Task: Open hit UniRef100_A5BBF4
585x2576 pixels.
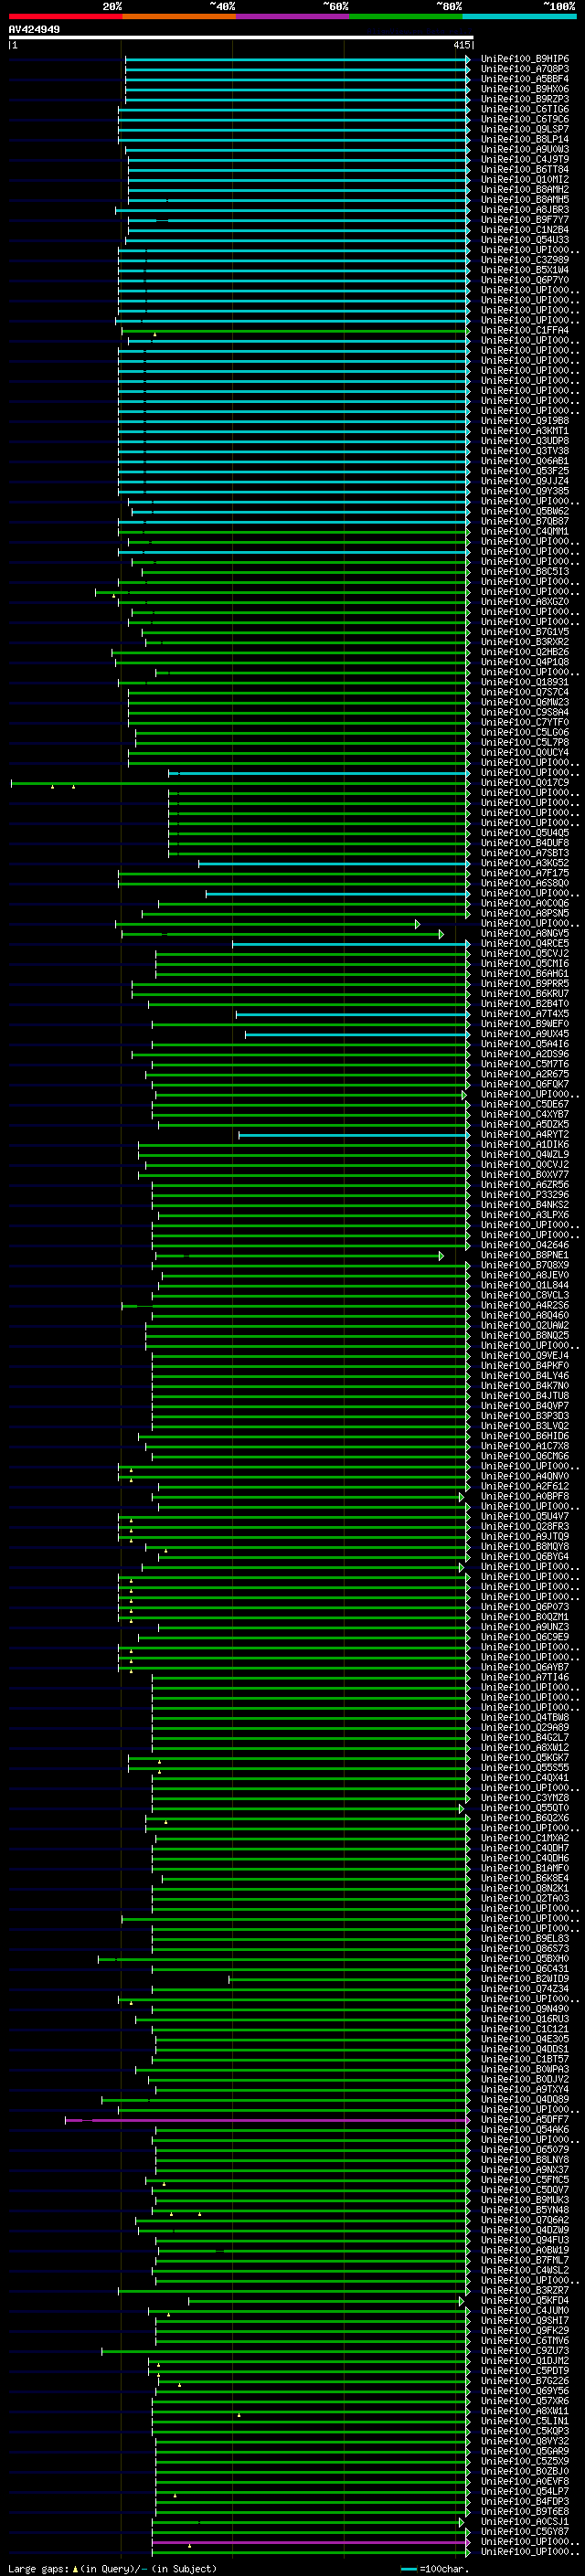Action: coord(525,79)
